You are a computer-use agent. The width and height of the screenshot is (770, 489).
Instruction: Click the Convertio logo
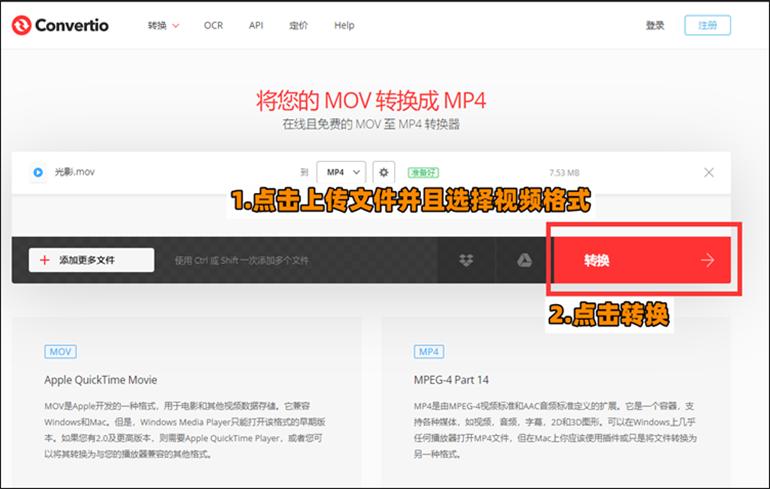(60, 25)
